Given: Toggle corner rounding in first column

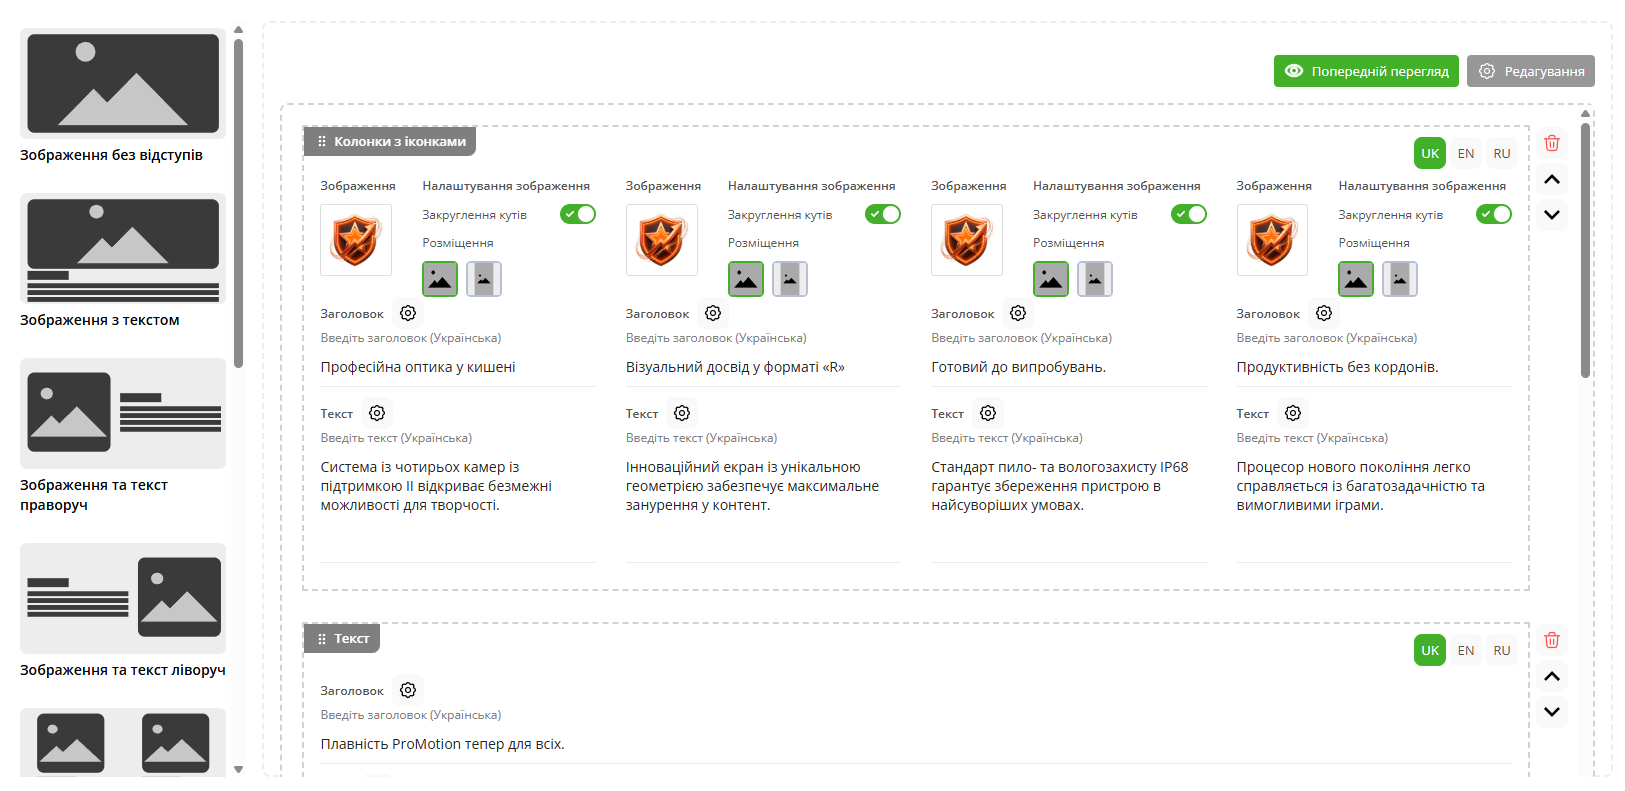Looking at the screenshot, I should click(577, 214).
